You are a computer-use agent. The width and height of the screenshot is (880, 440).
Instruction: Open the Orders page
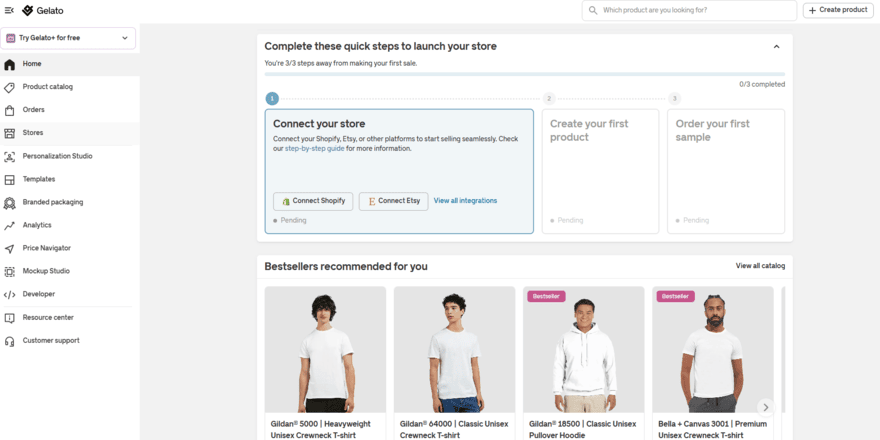point(70,110)
